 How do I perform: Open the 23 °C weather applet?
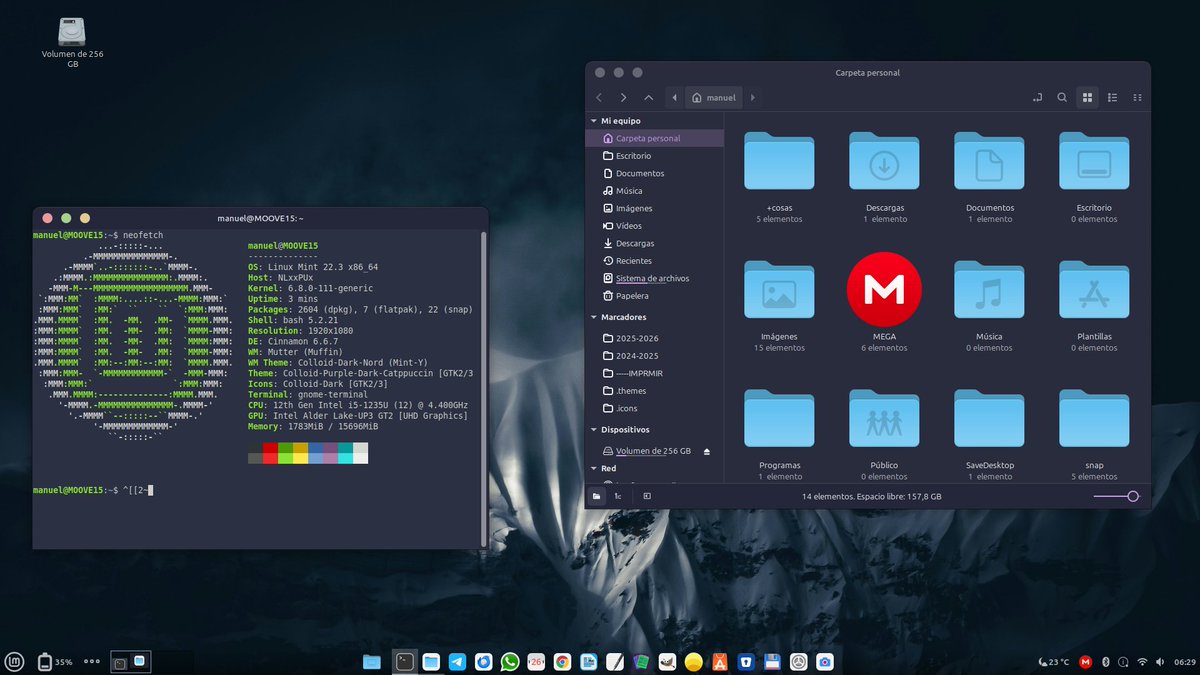pyautogui.click(x=1053, y=662)
